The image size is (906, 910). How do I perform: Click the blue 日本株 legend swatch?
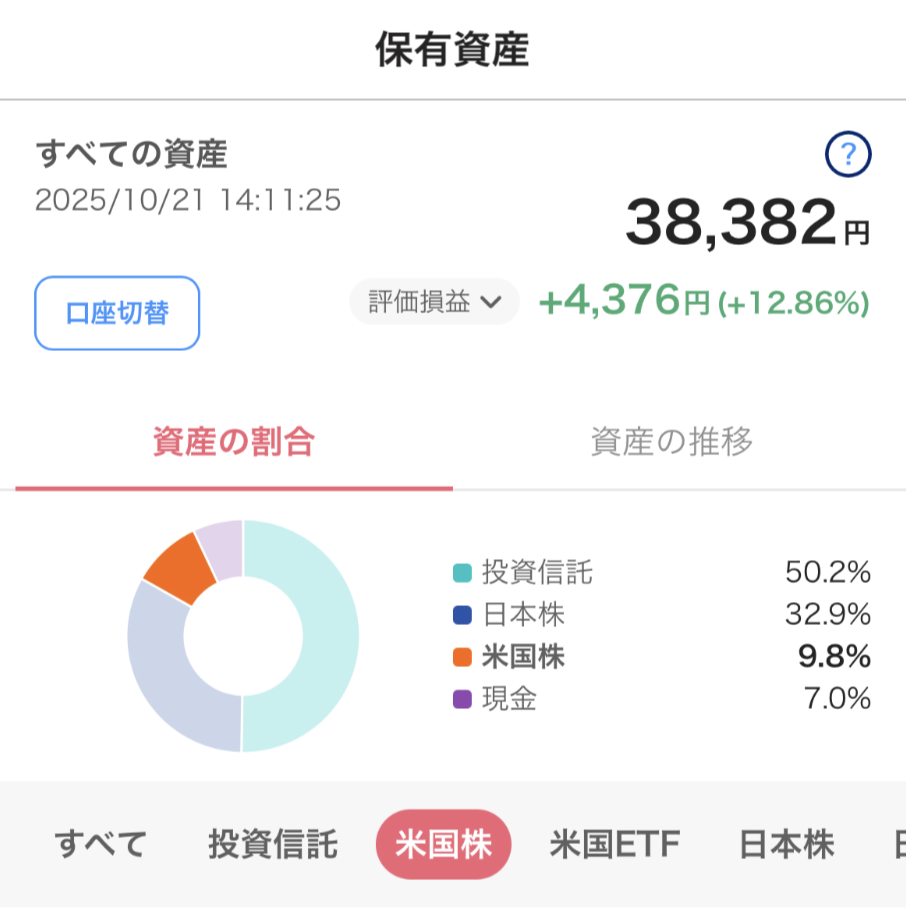point(462,615)
